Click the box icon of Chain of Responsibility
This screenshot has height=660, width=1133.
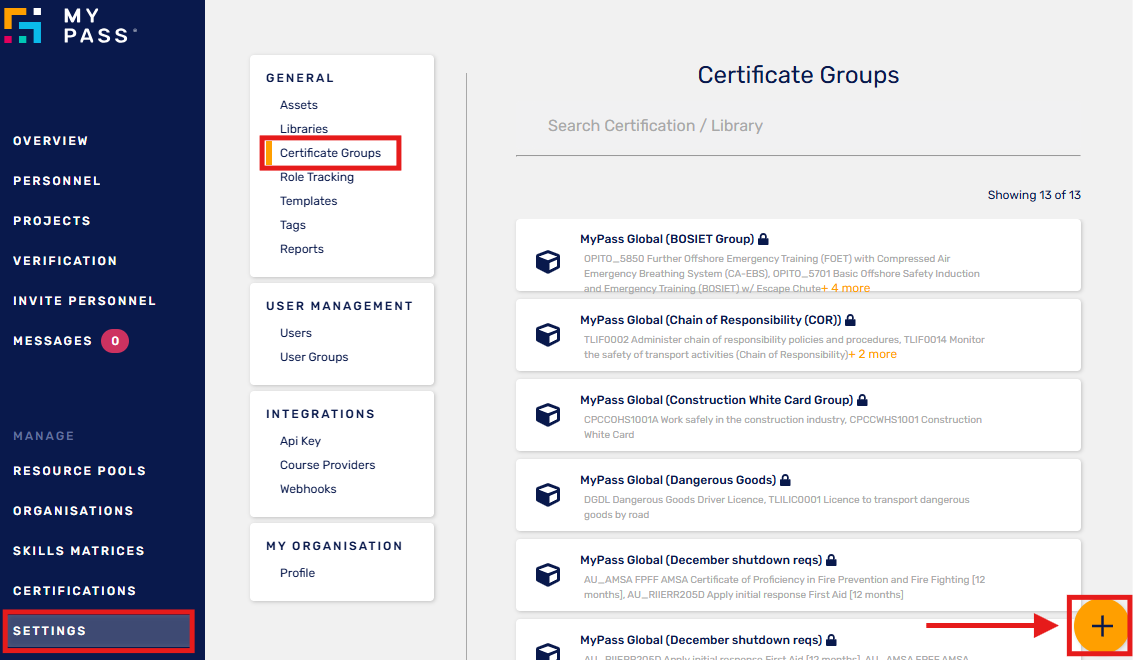coord(548,335)
